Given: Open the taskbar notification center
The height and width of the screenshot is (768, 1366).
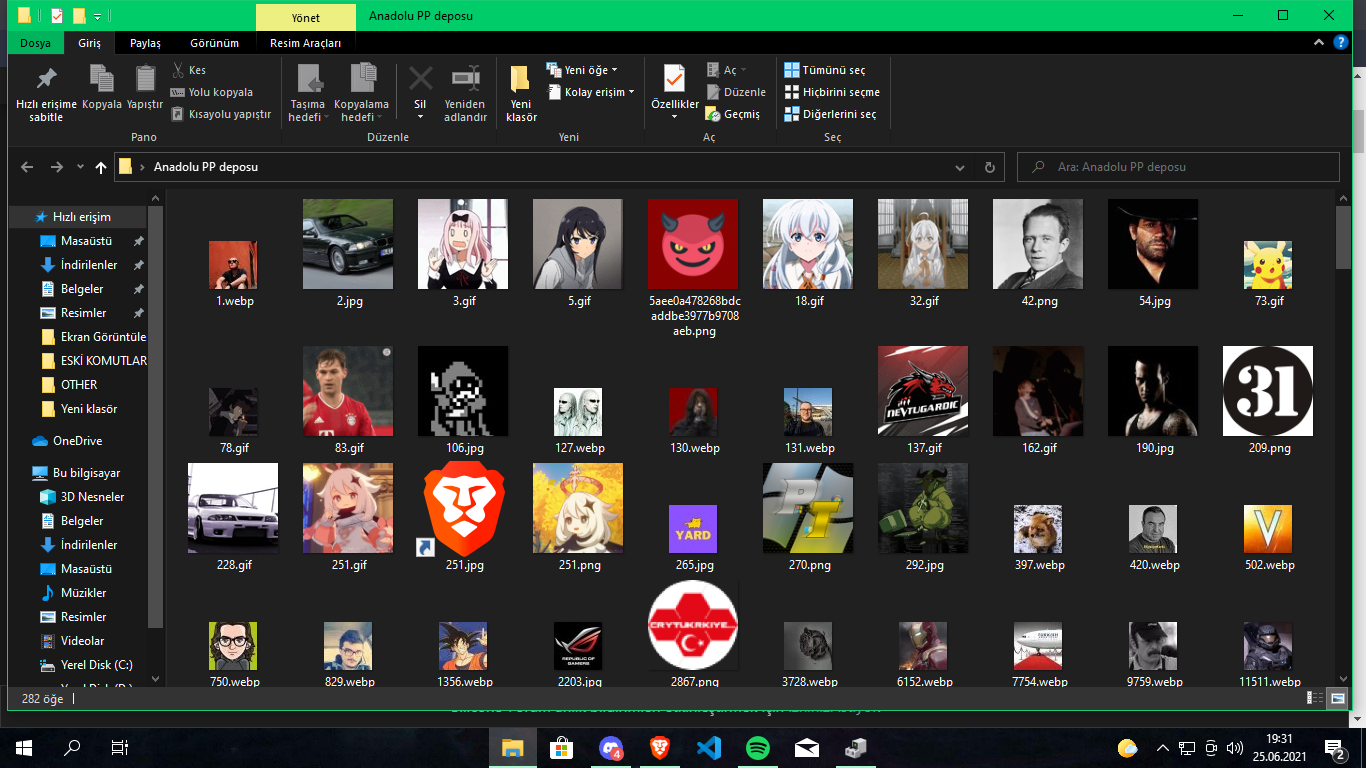Looking at the screenshot, I should pyautogui.click(x=1335, y=747).
